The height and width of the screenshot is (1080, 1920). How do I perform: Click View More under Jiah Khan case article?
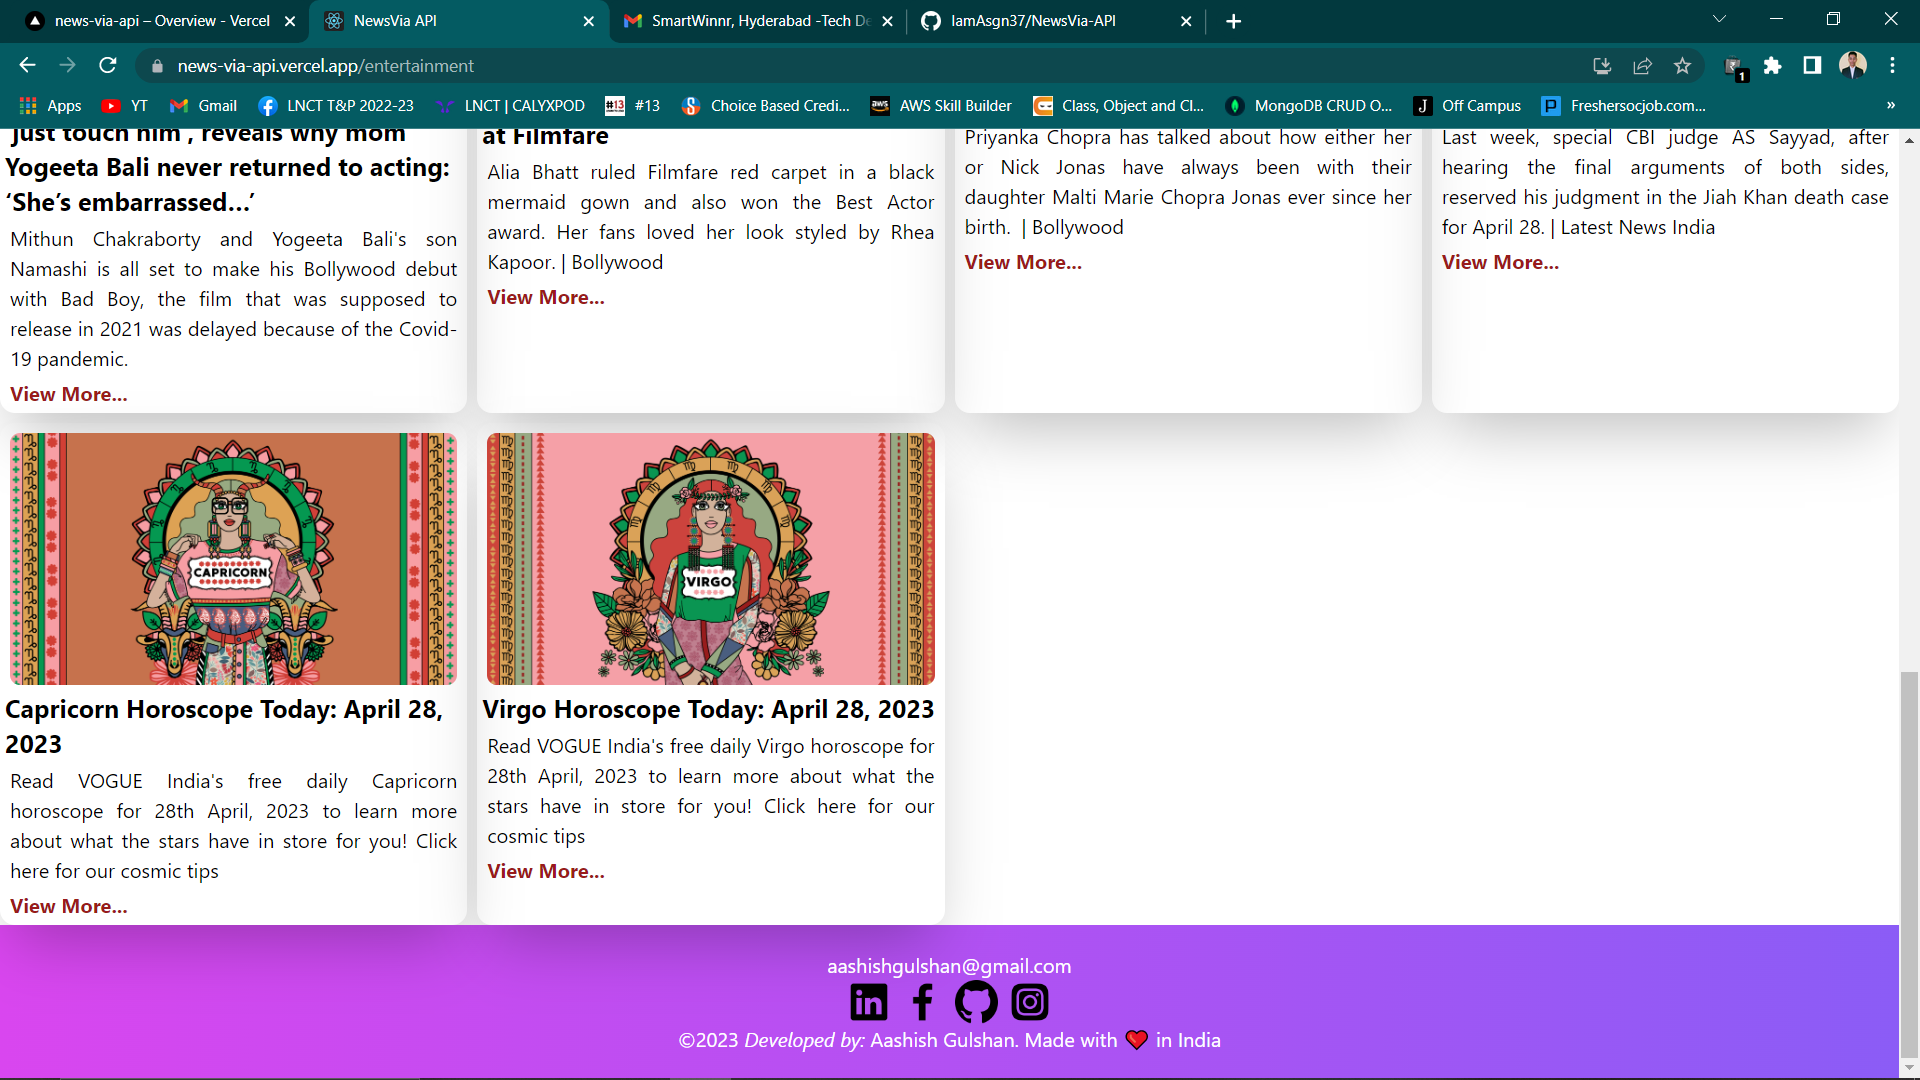[x=1500, y=262]
